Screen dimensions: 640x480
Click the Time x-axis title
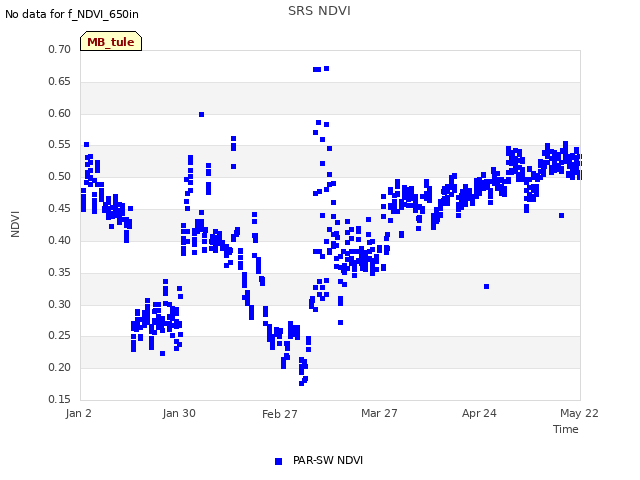(x=566, y=429)
